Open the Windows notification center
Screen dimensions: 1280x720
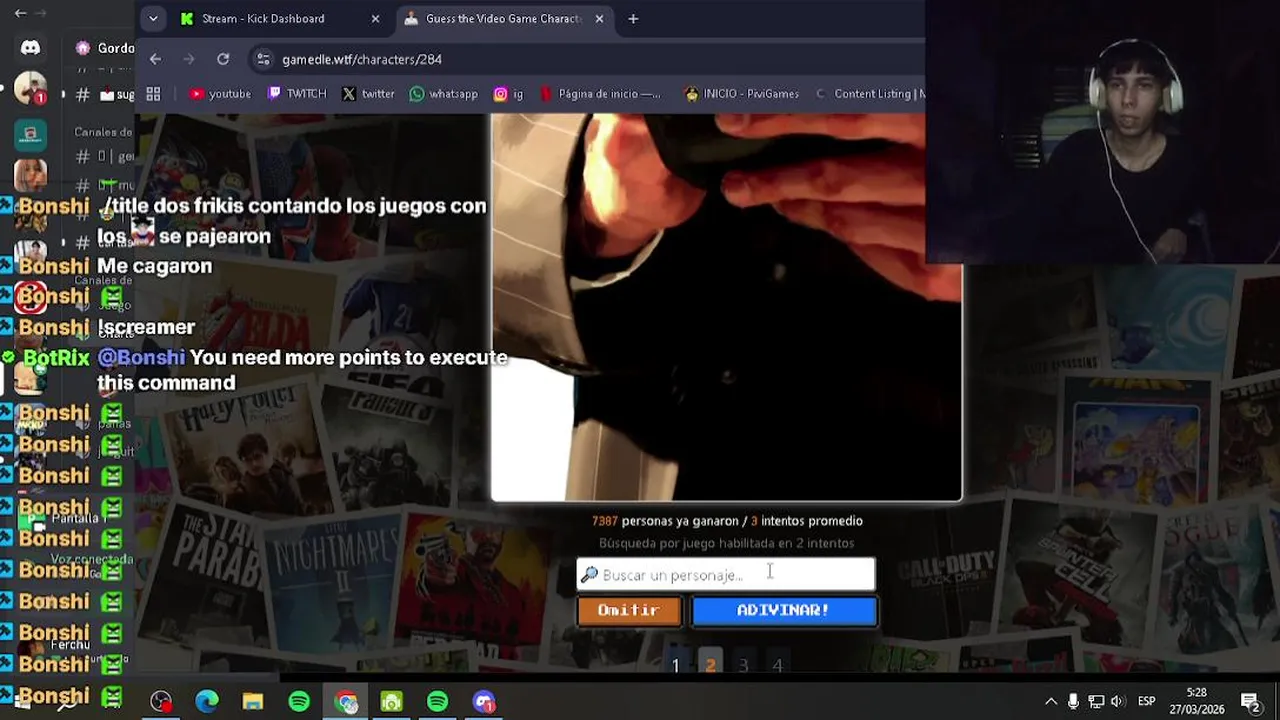point(1250,701)
